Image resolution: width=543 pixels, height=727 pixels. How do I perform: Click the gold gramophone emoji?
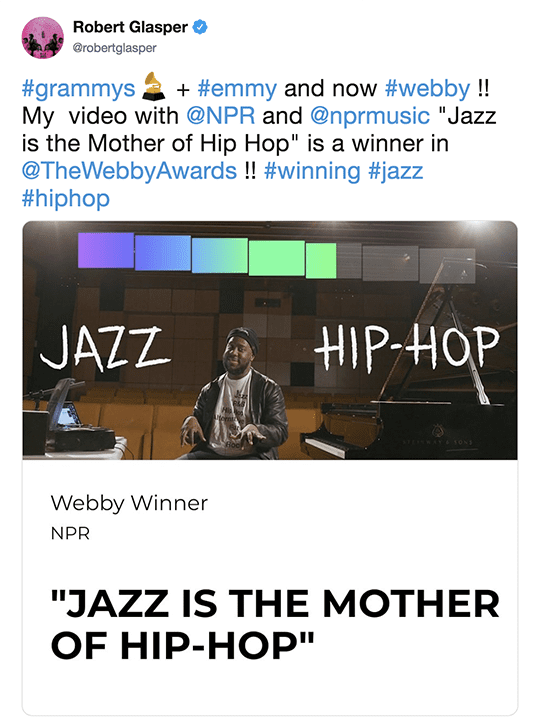click(153, 86)
